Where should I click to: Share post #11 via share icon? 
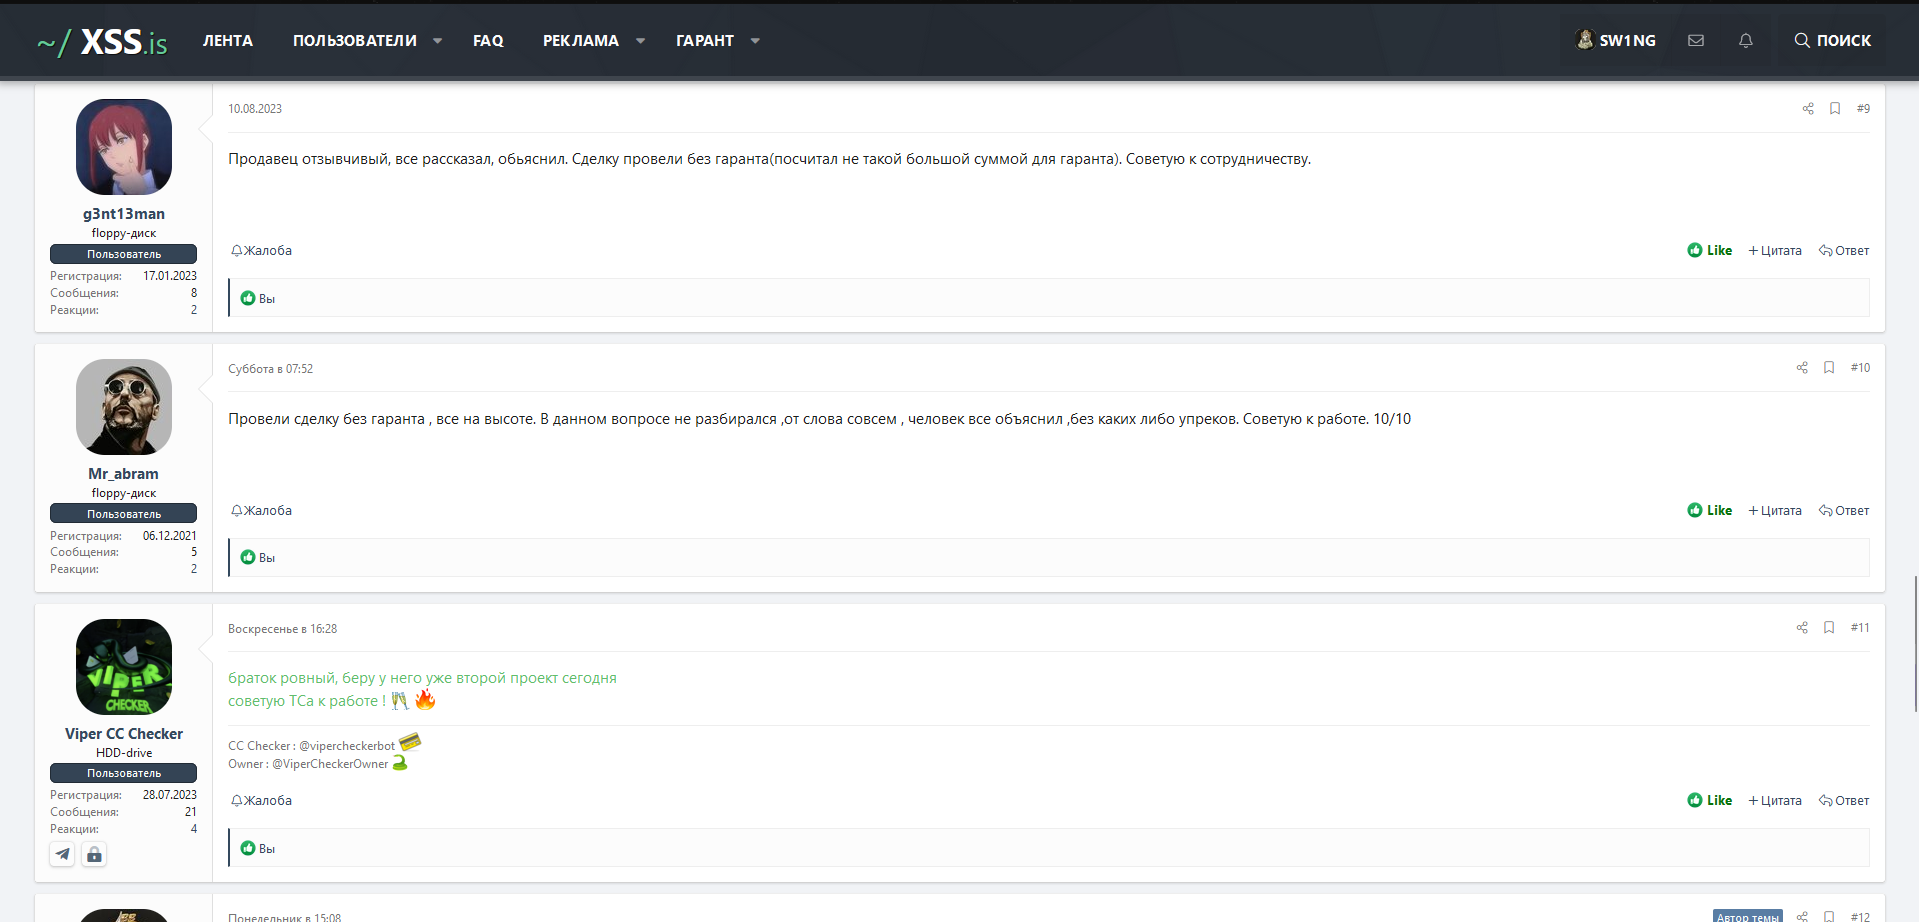tap(1802, 628)
